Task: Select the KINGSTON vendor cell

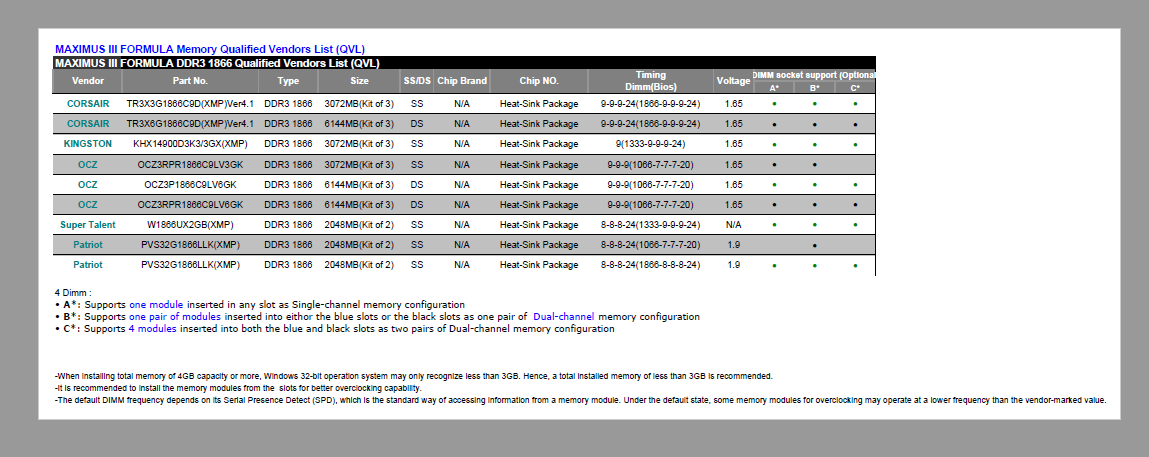Action: point(87,144)
